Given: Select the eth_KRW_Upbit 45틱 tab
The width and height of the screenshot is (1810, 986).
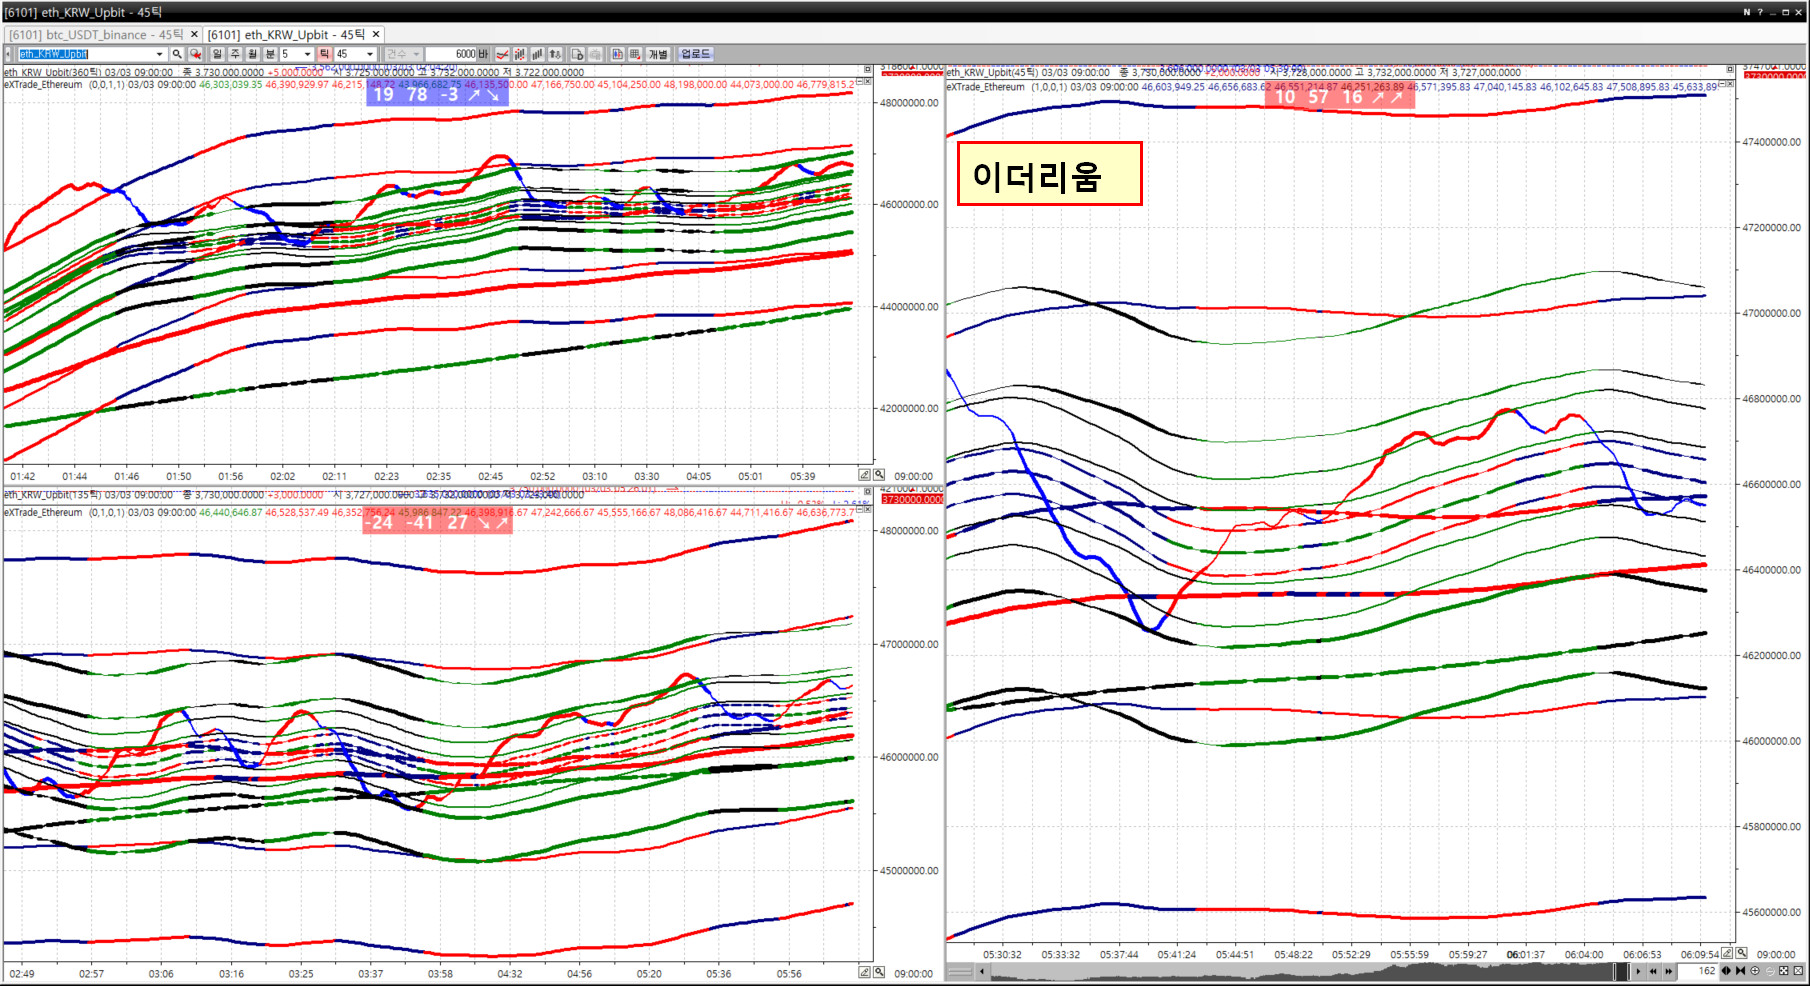Looking at the screenshot, I should coord(286,35).
